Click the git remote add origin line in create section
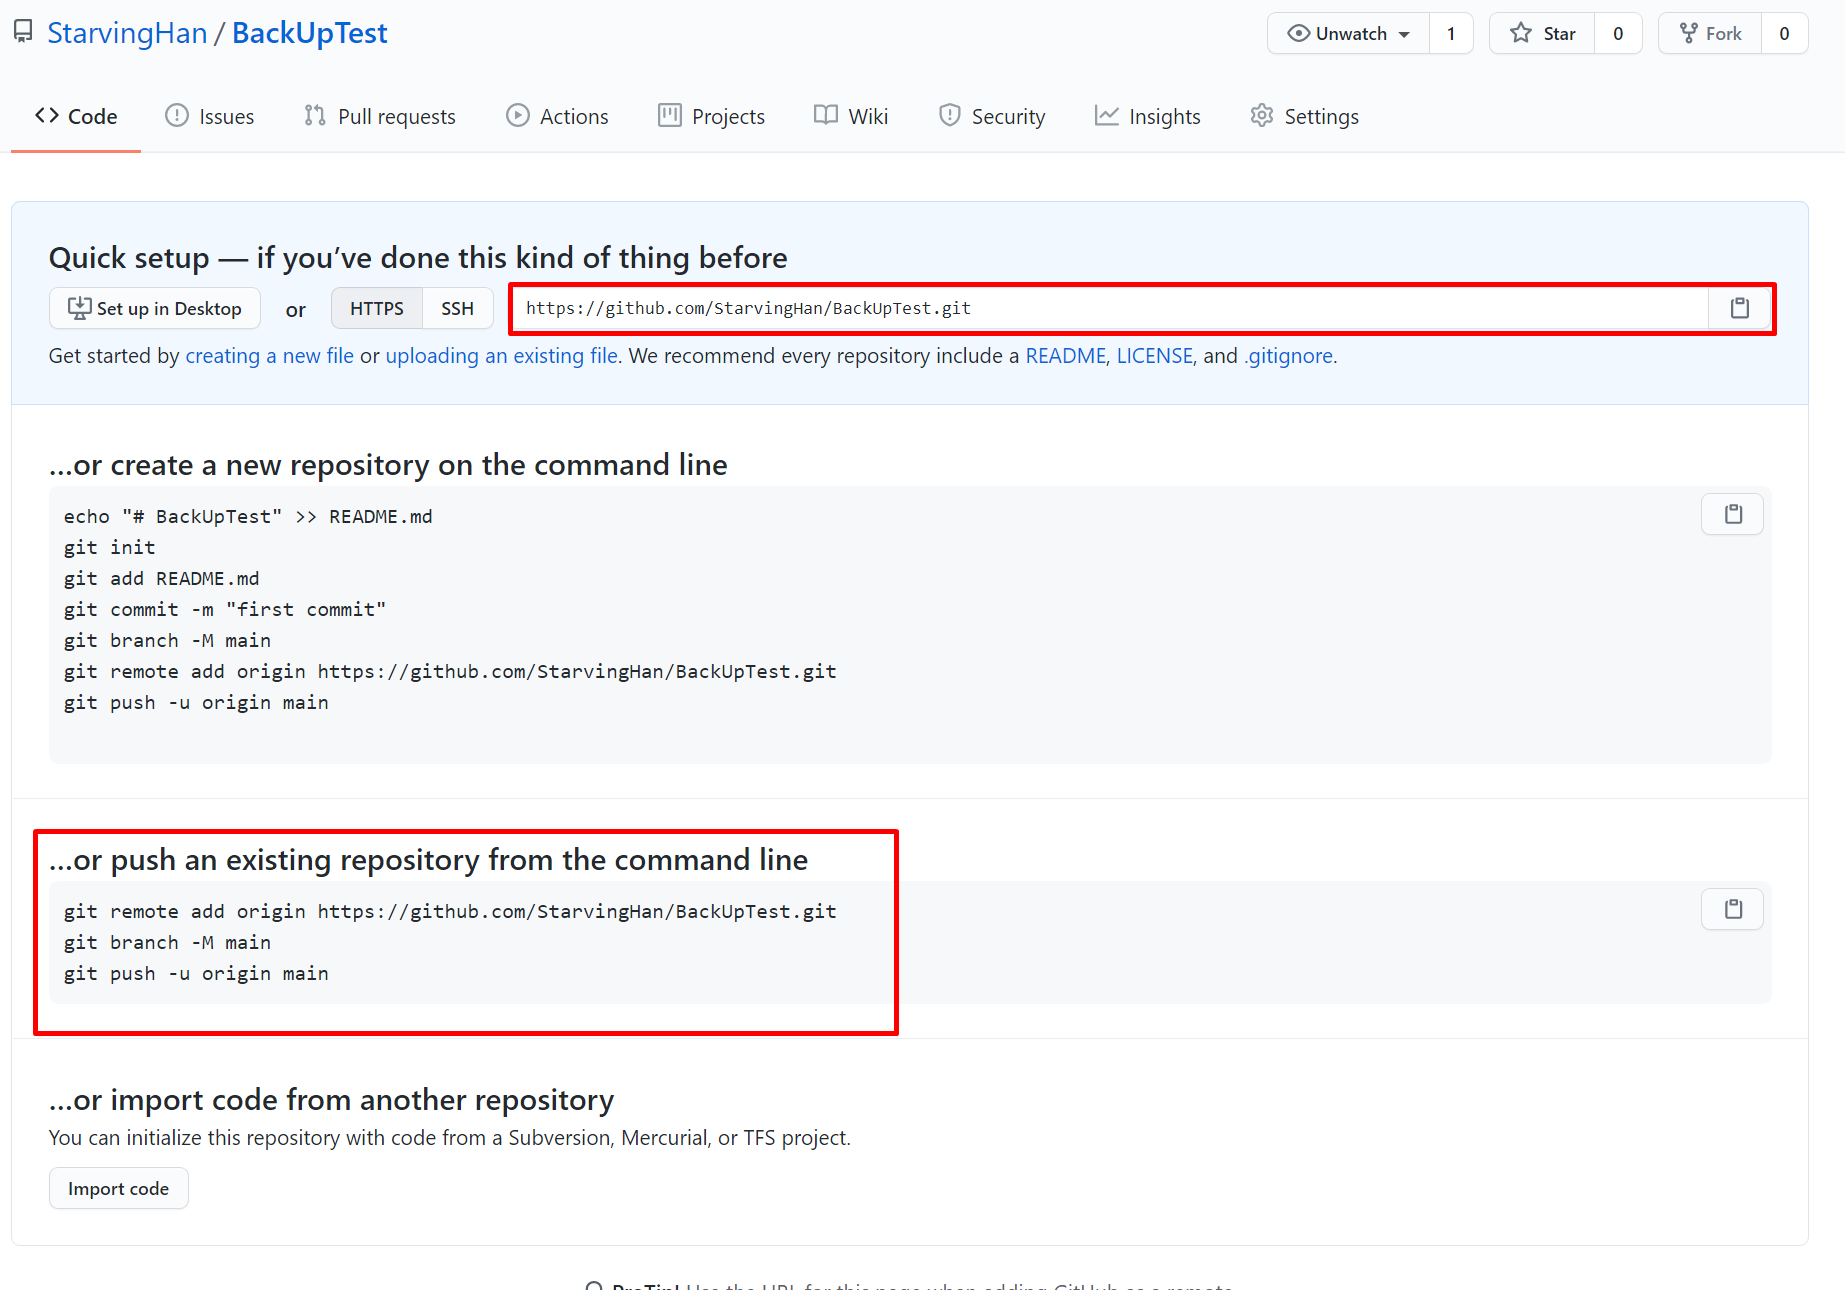 (450, 672)
